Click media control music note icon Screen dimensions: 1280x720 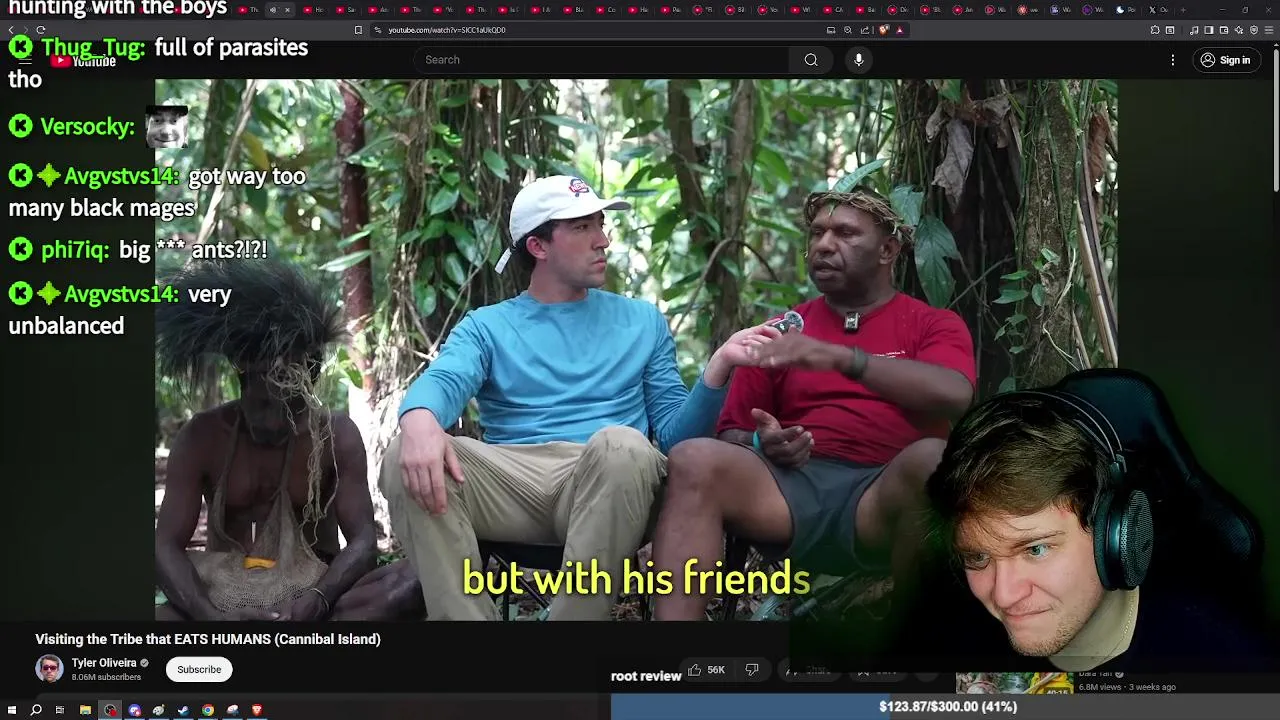pyautogui.click(x=1194, y=30)
